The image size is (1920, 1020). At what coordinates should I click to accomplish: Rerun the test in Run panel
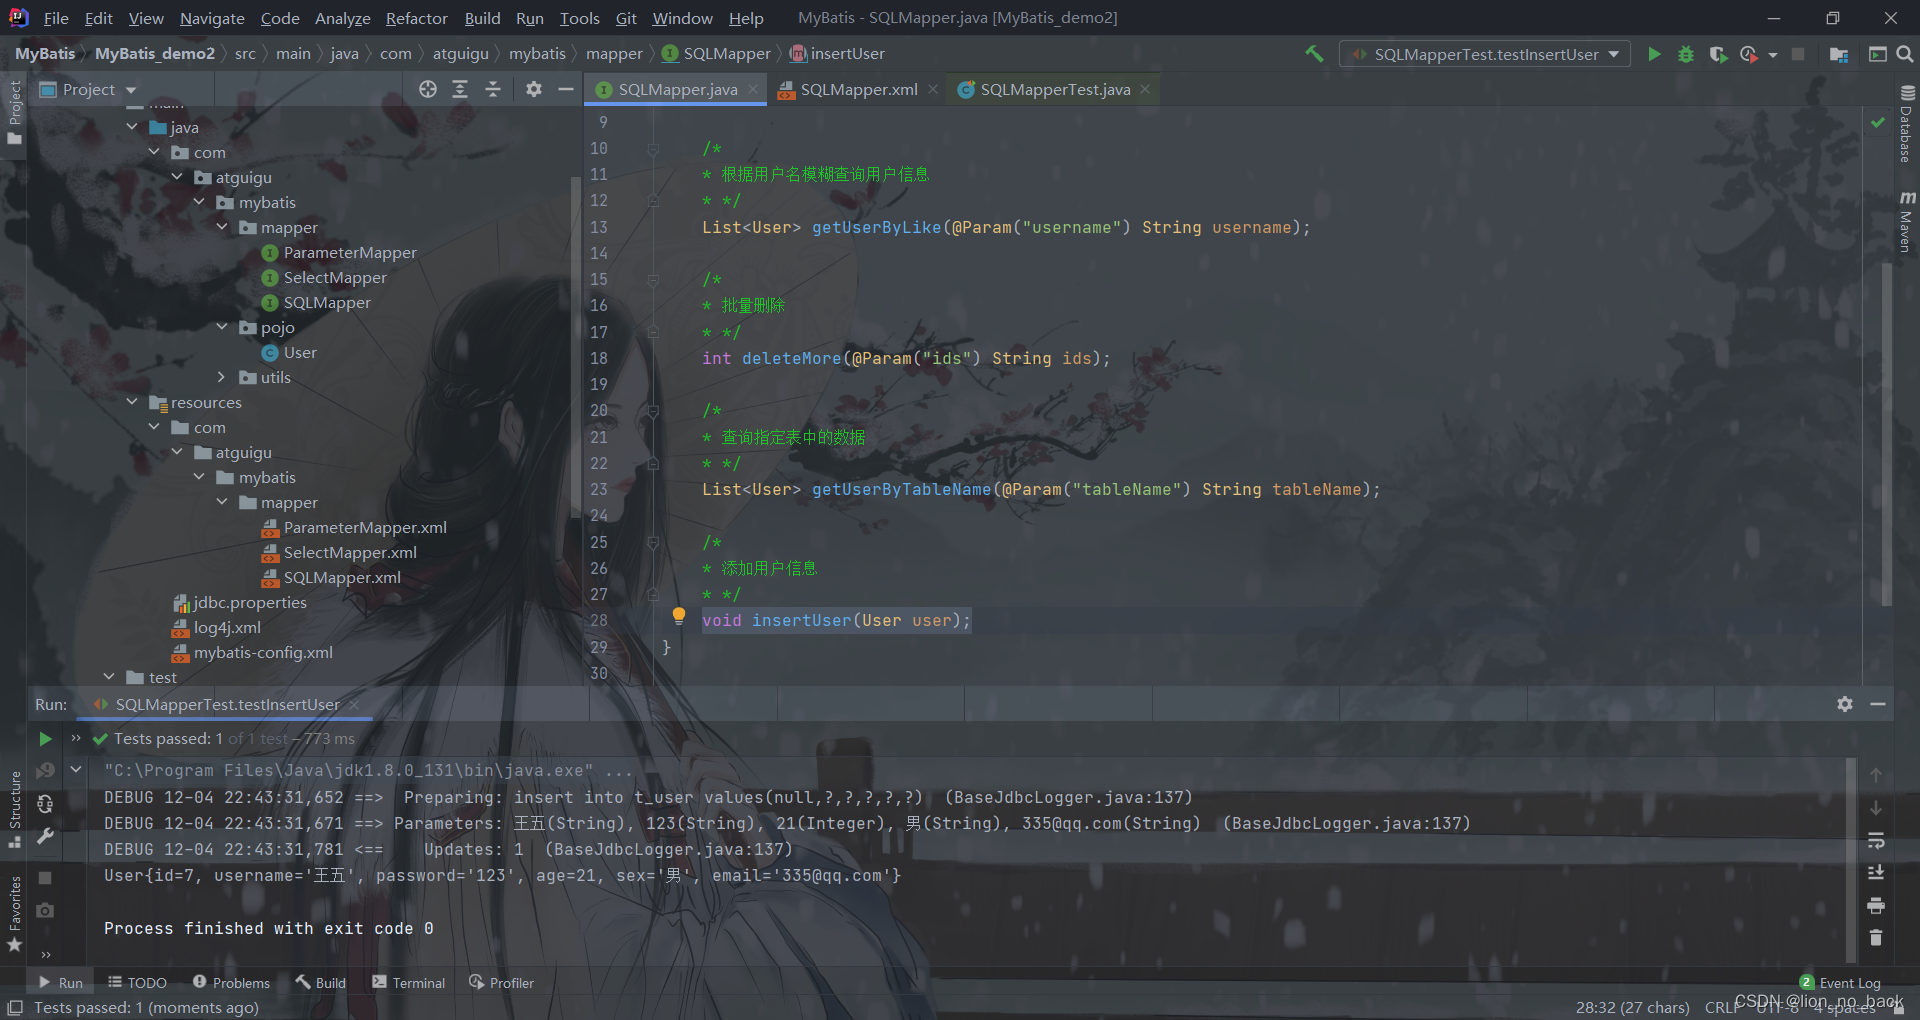[x=45, y=739]
